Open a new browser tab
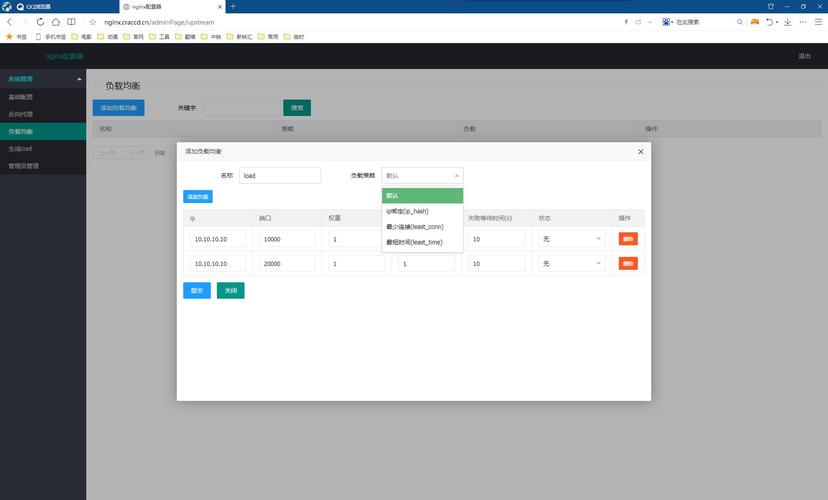The image size is (828, 500). pyautogui.click(x=233, y=6)
